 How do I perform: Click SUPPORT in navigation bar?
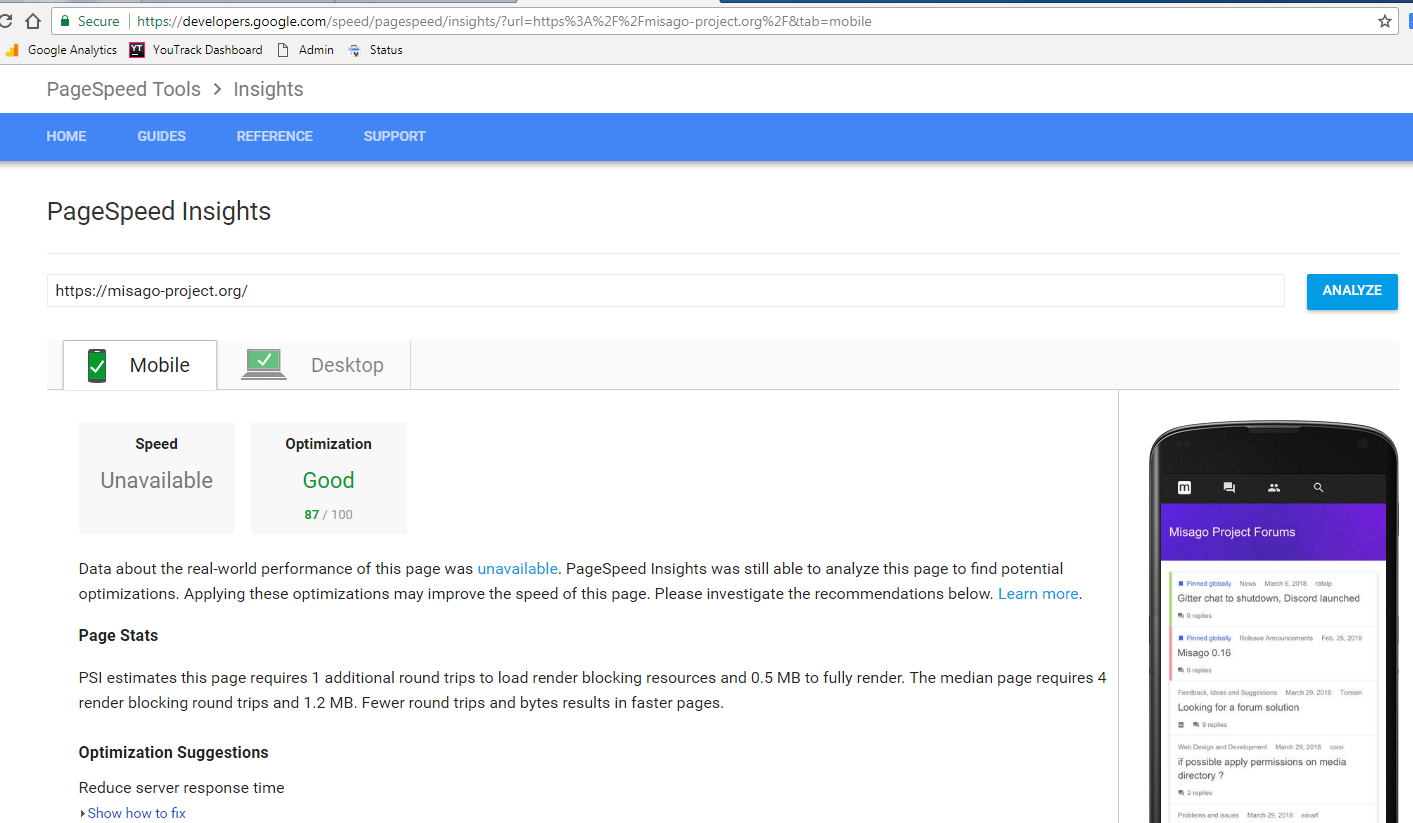click(x=394, y=136)
